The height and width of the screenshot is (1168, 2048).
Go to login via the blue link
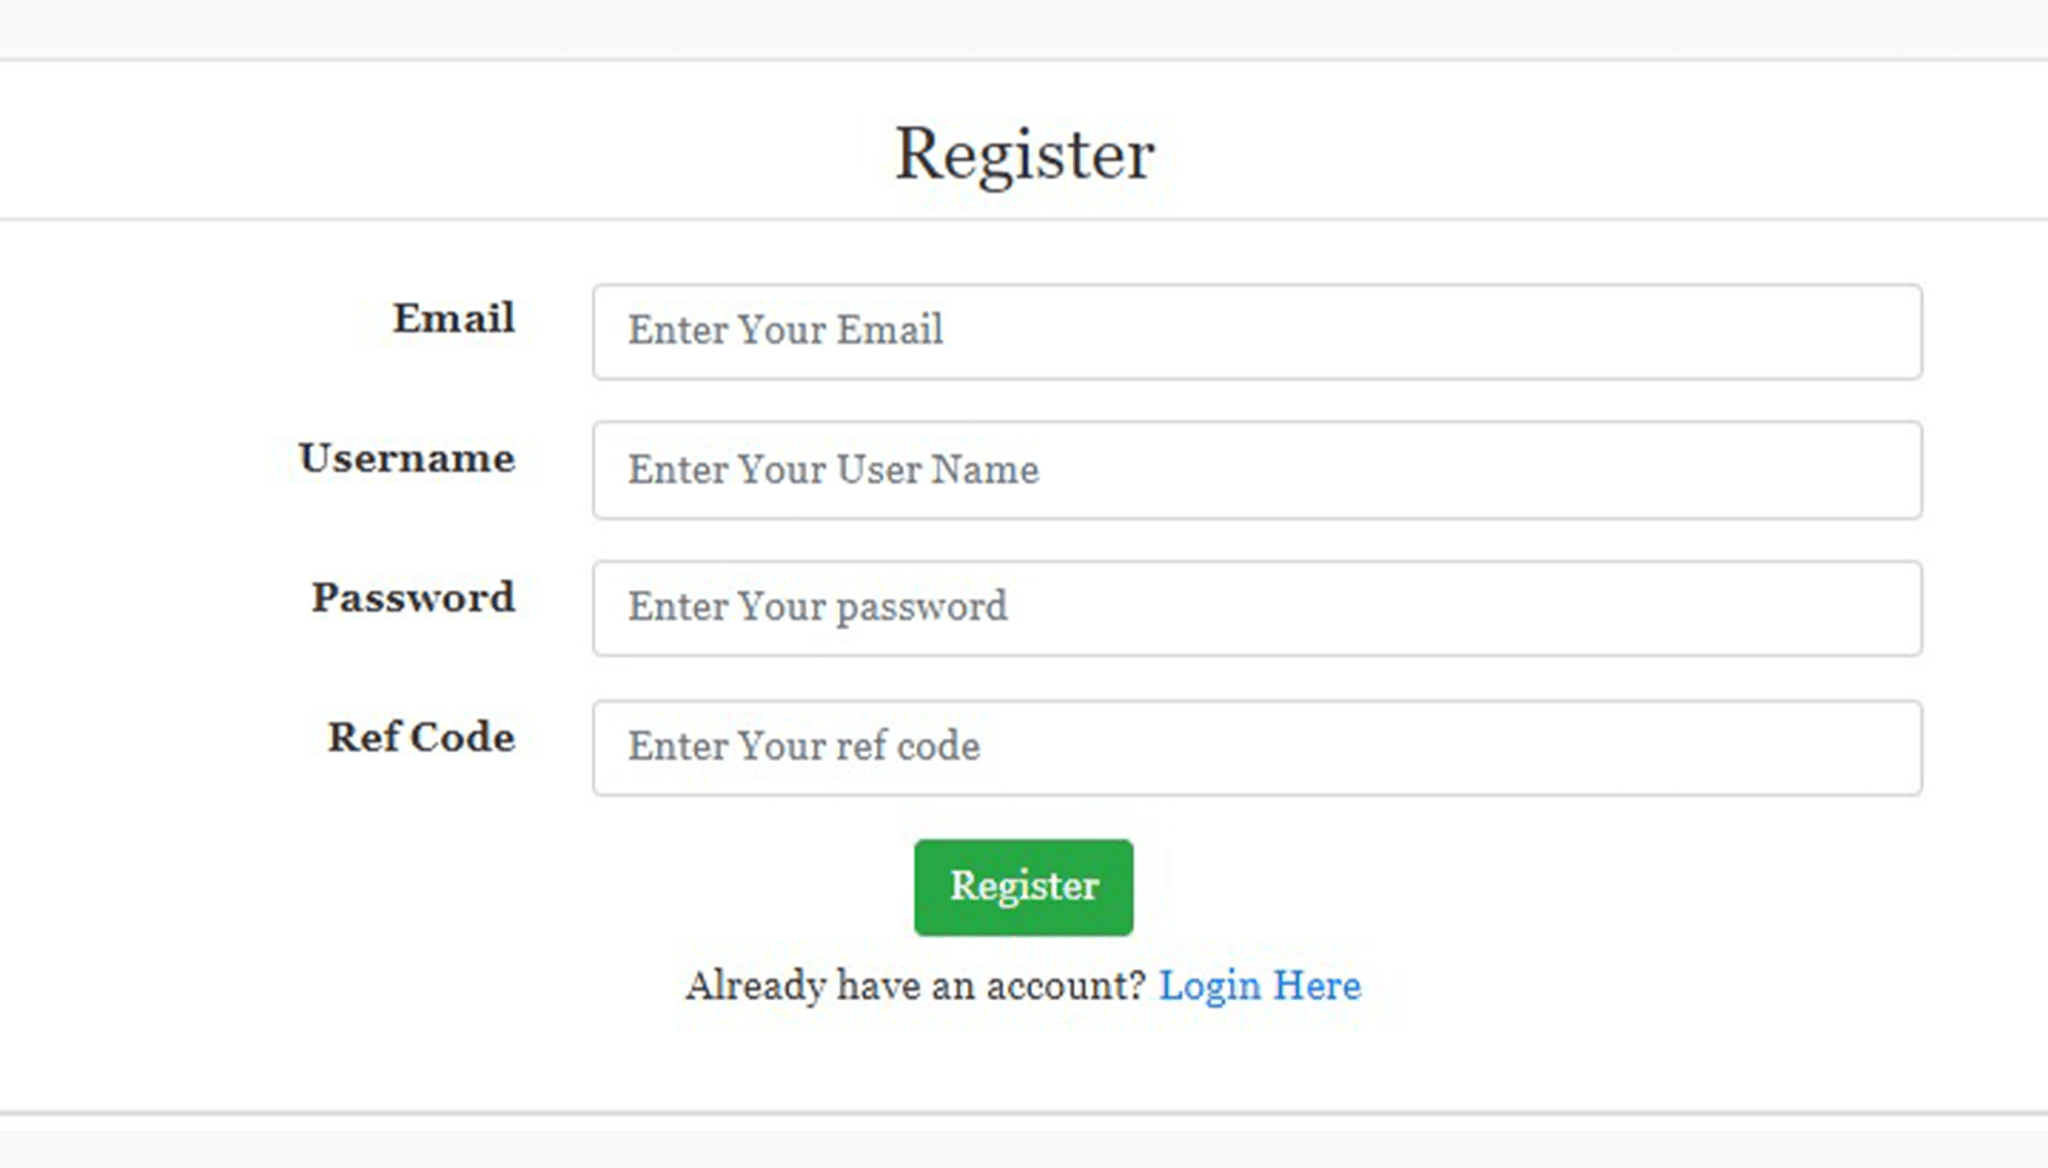pos(1259,986)
